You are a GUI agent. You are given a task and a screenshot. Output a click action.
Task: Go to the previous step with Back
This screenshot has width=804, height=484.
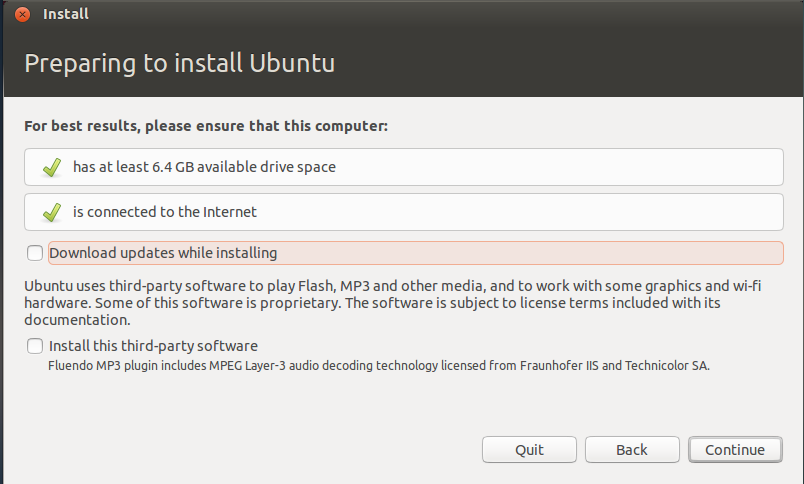pos(632,450)
